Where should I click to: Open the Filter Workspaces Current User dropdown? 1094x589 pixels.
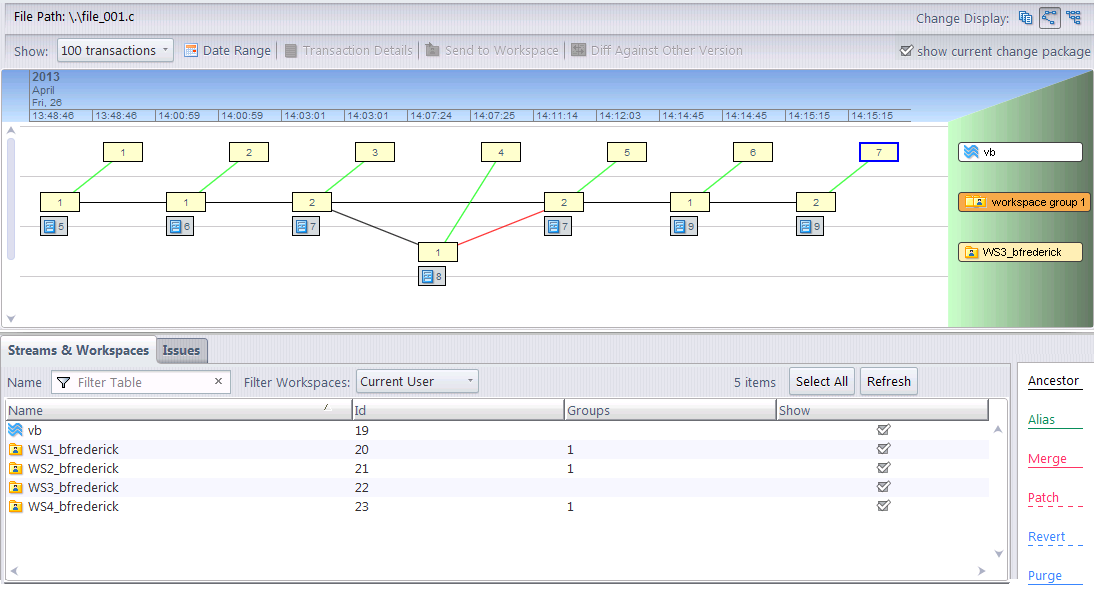pyautogui.click(x=417, y=381)
